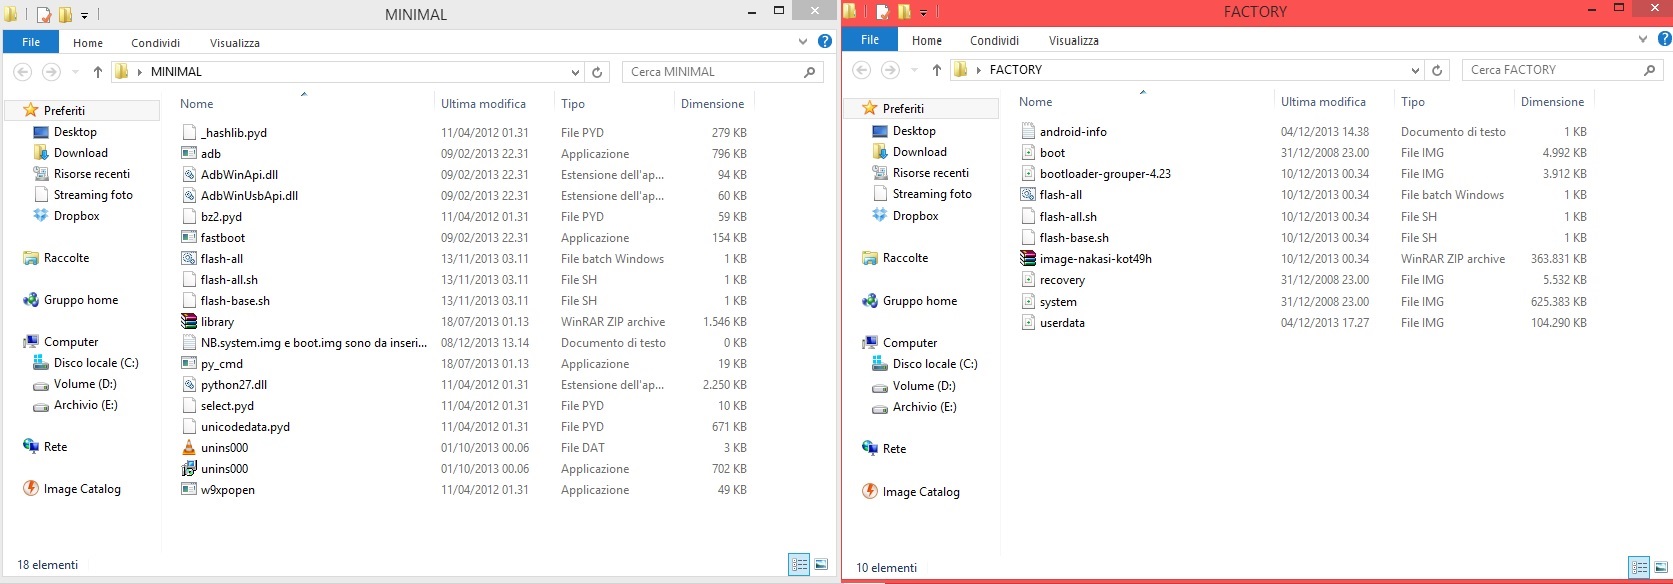This screenshot has width=1673, height=584.
Task: Open quick access toolbar dropdown in FACTORY
Action: coord(923,13)
